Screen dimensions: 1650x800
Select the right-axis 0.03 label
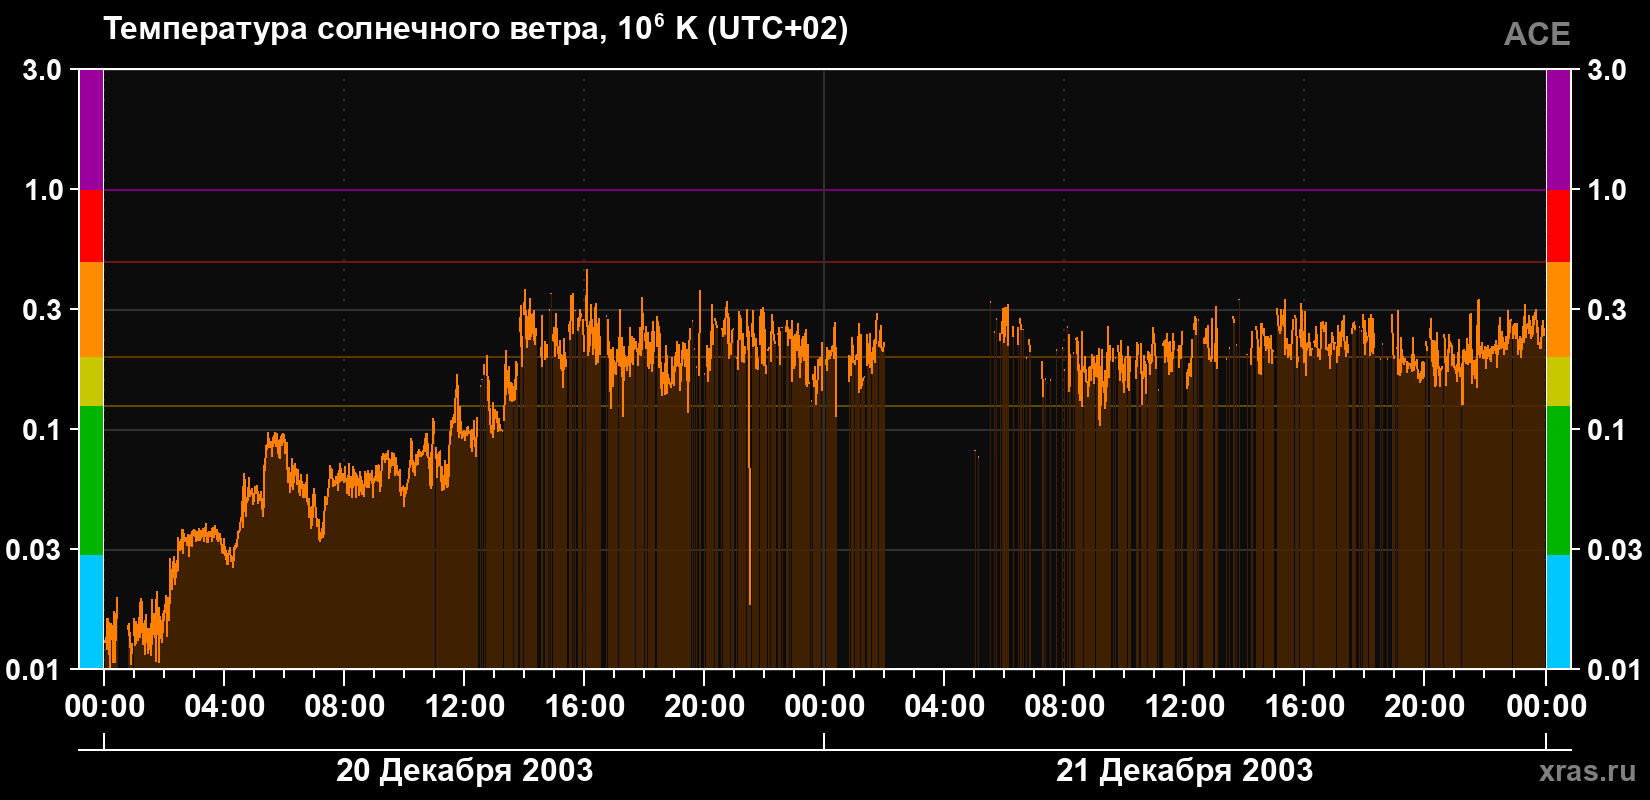click(x=1615, y=550)
